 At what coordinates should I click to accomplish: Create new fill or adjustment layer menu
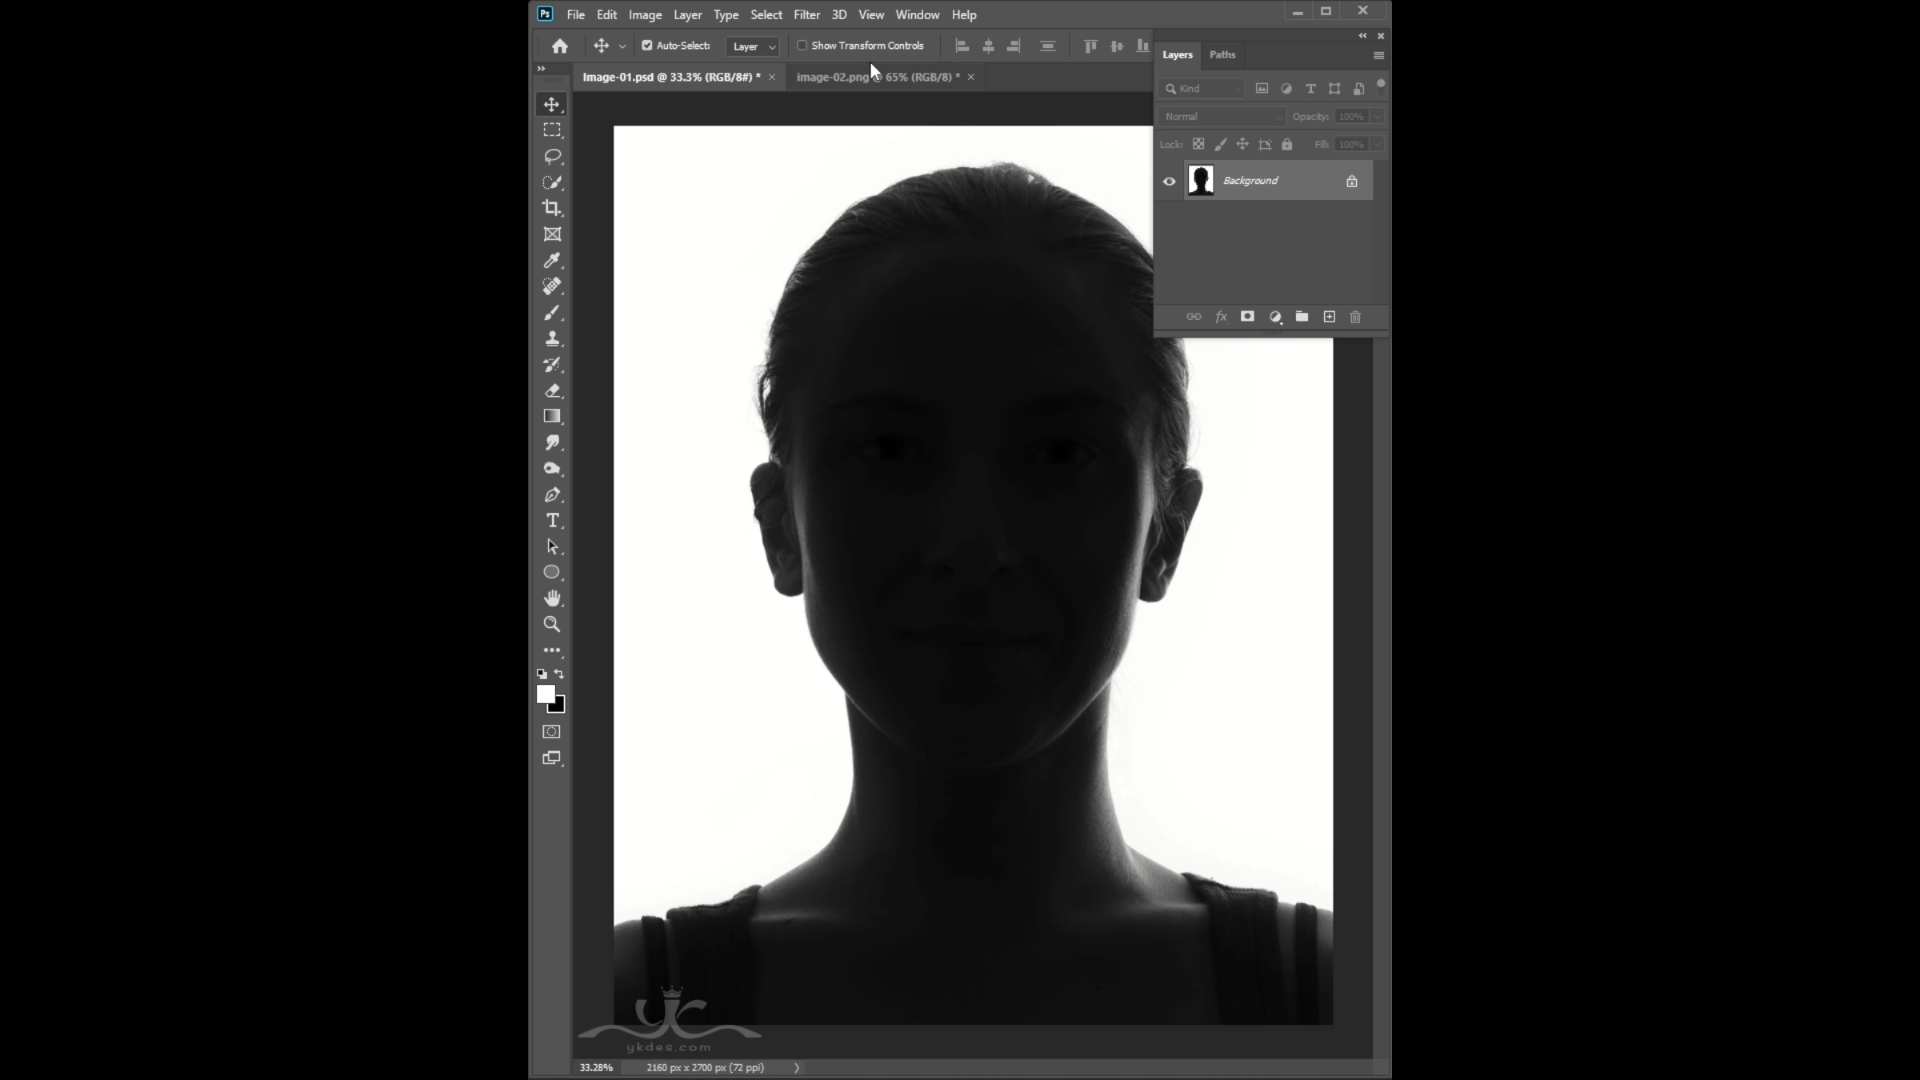point(1275,317)
